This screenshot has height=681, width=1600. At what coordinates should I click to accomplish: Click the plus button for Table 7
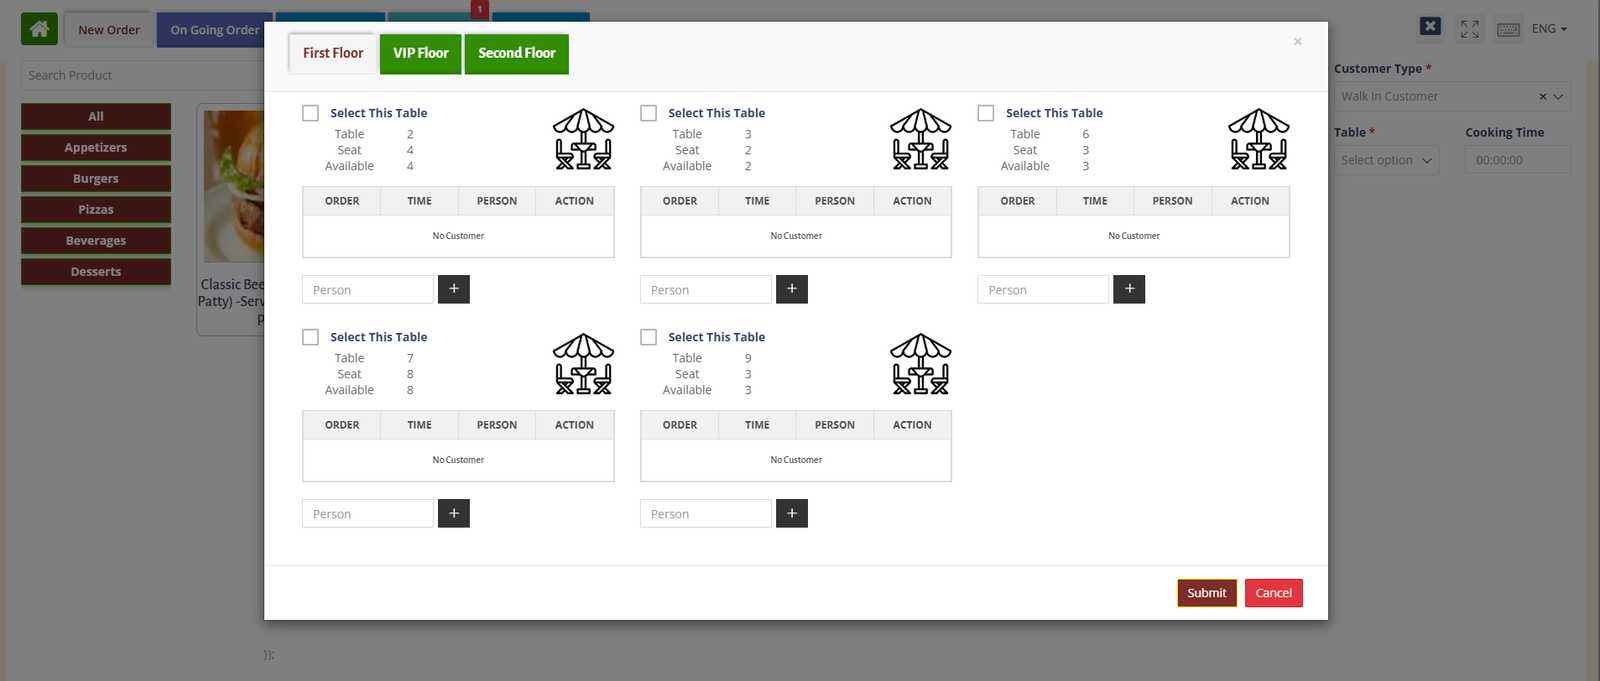tap(453, 513)
